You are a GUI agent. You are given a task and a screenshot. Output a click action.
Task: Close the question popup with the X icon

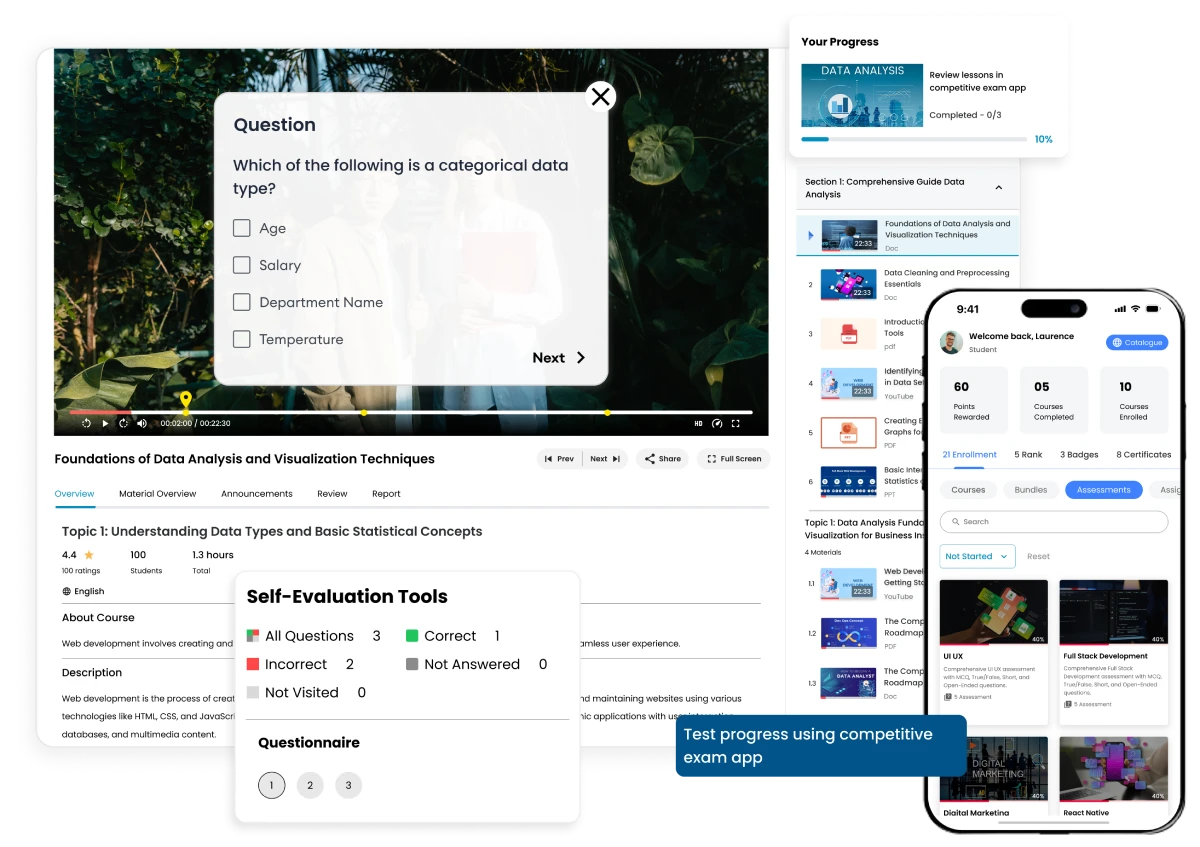[x=600, y=97]
